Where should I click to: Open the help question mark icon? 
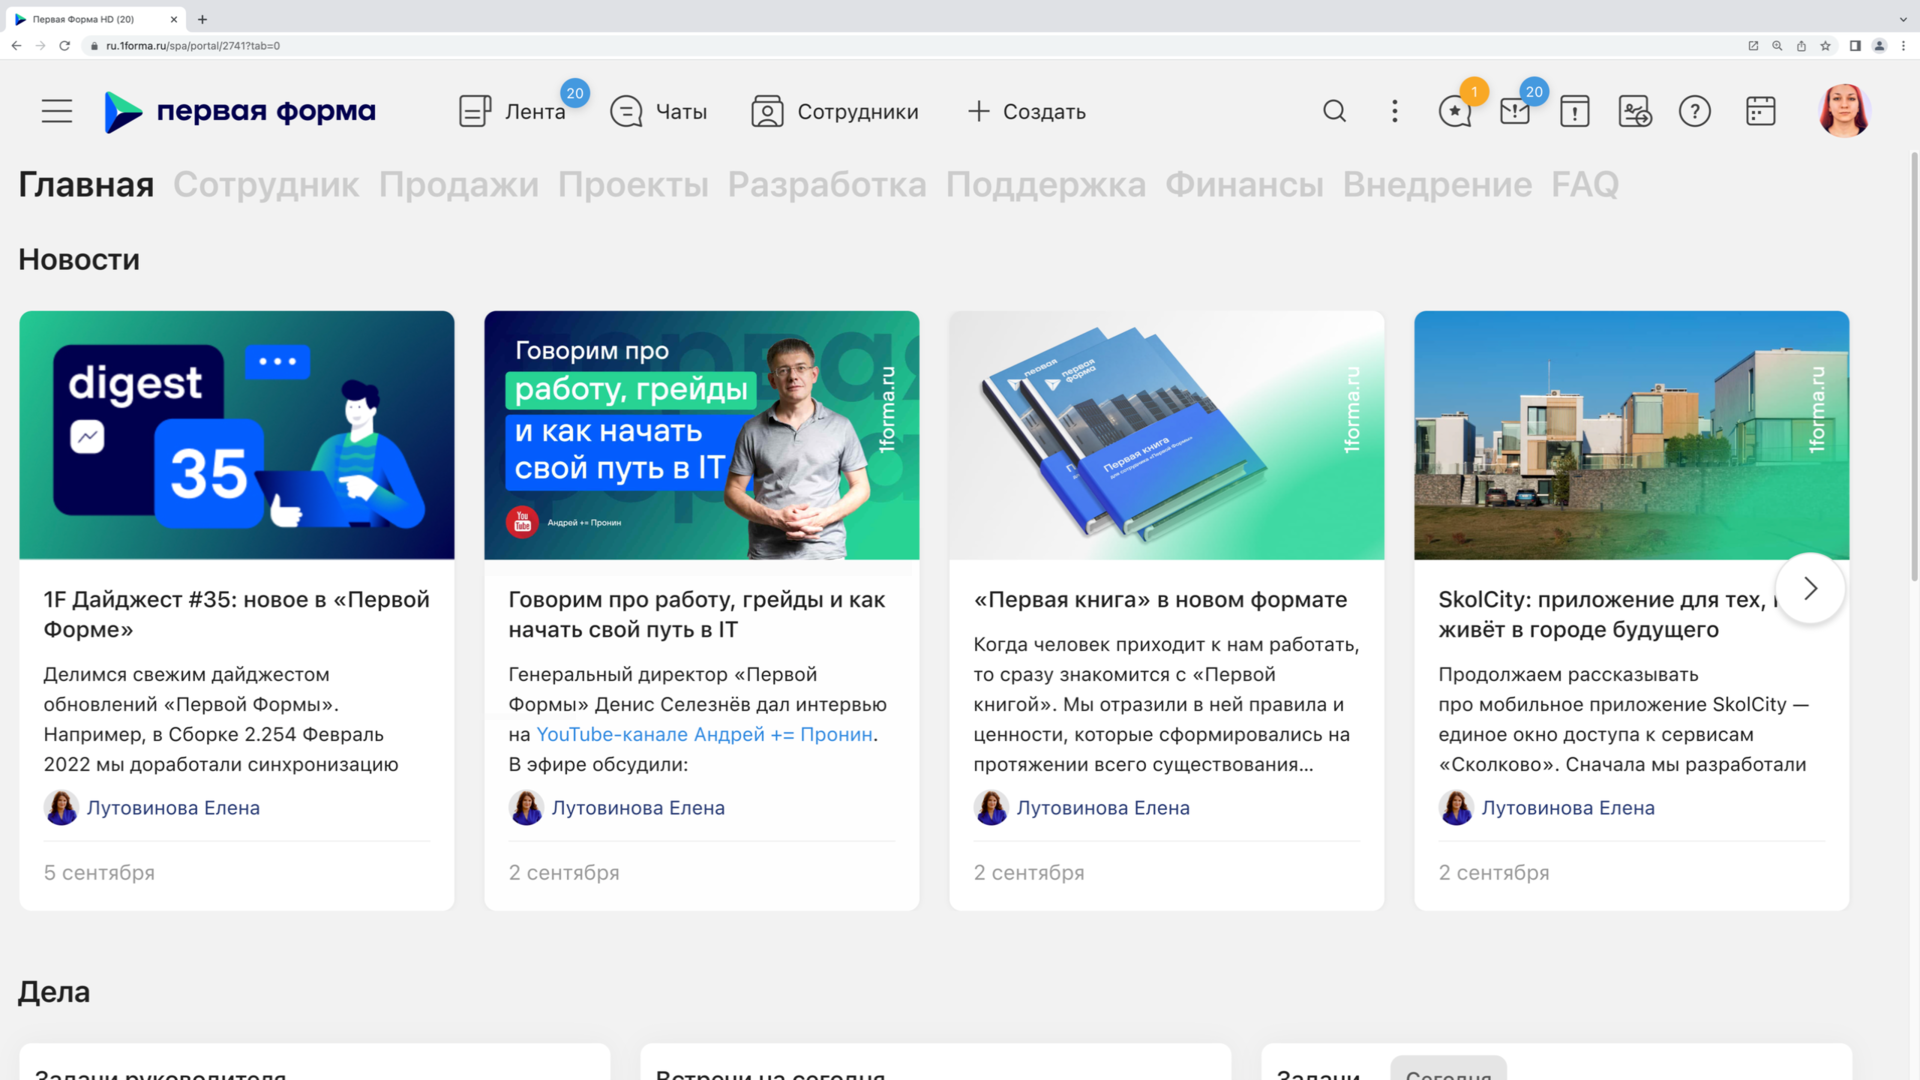click(1695, 111)
